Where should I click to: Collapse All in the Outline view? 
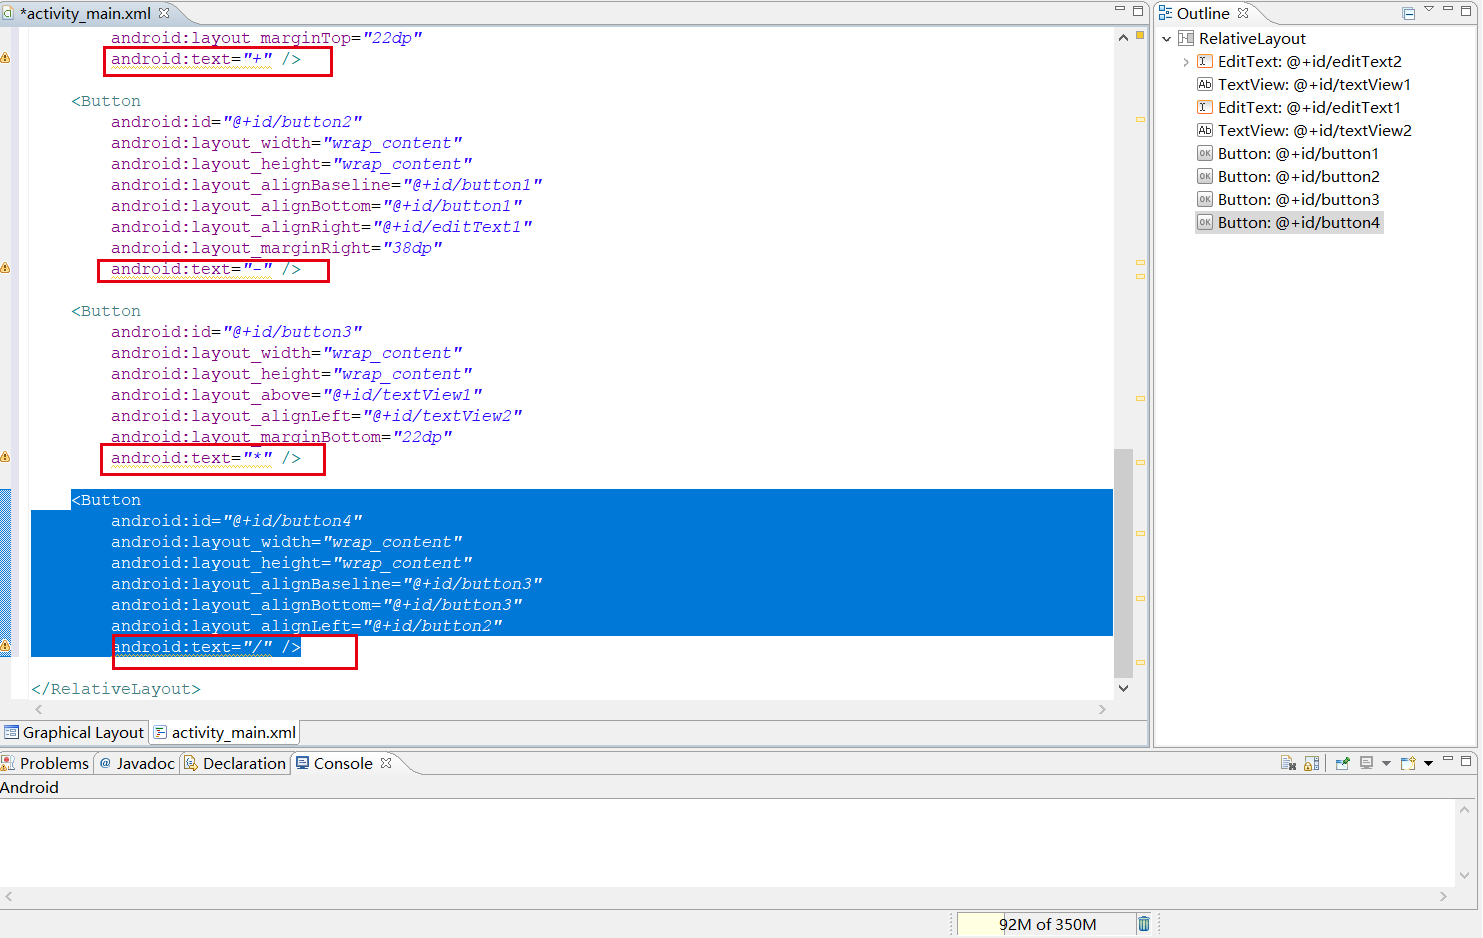(1408, 13)
